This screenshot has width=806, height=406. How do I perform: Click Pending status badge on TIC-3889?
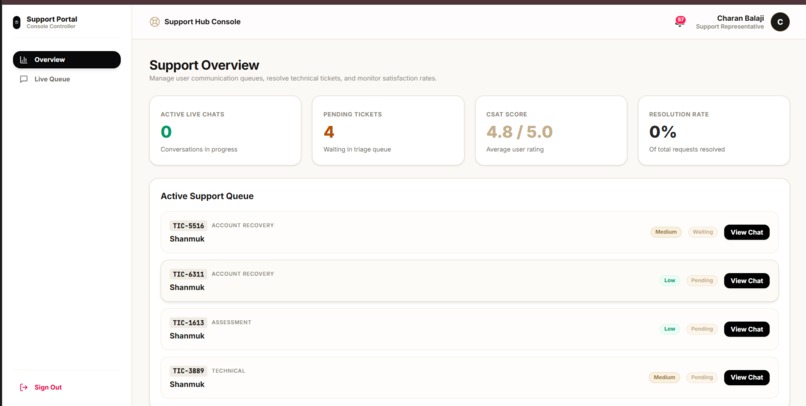tap(702, 377)
